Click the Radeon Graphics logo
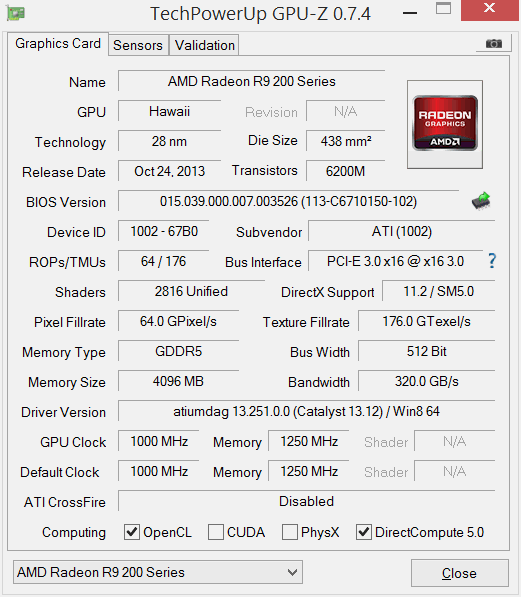This screenshot has height=597, width=521. click(445, 124)
